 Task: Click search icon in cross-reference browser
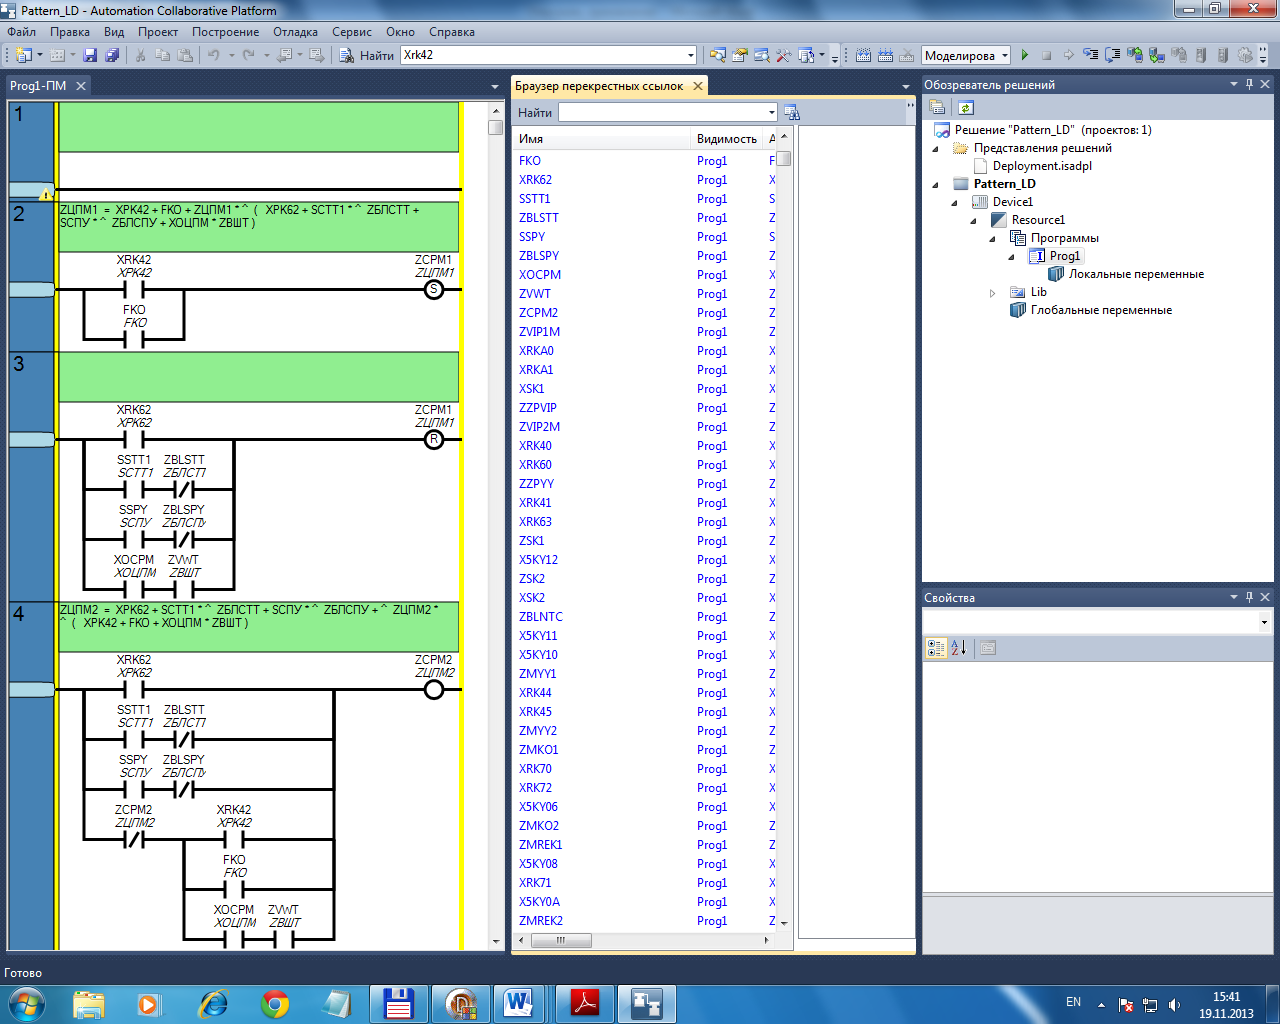coord(792,113)
